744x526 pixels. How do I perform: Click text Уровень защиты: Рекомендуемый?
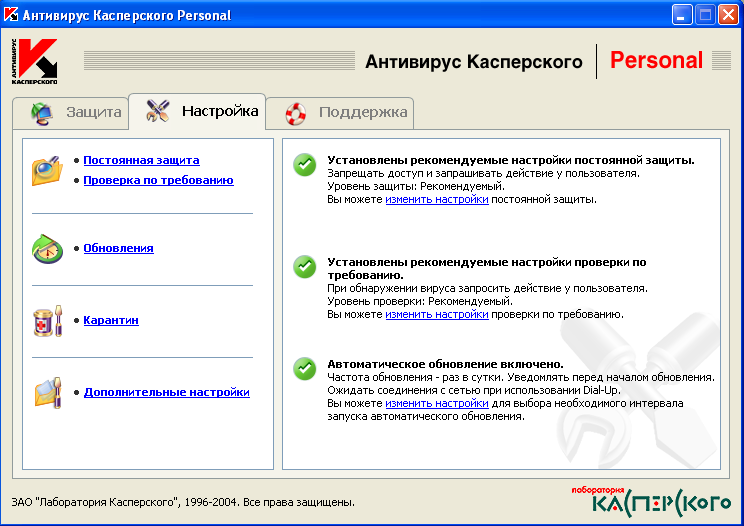click(x=416, y=186)
